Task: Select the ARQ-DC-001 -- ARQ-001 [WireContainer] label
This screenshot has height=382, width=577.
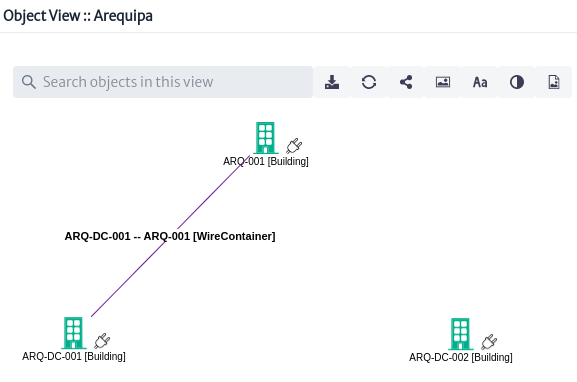Action: point(170,236)
